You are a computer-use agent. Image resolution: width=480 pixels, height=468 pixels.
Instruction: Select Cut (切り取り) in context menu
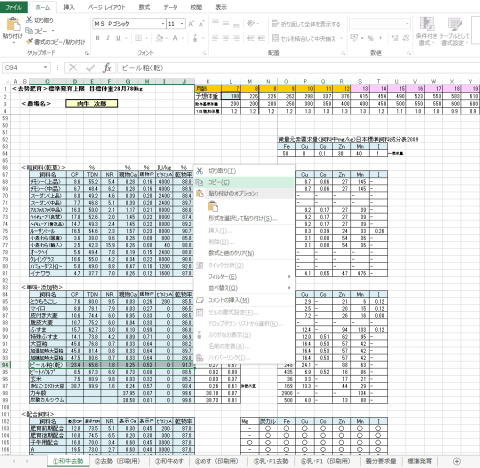(244, 171)
